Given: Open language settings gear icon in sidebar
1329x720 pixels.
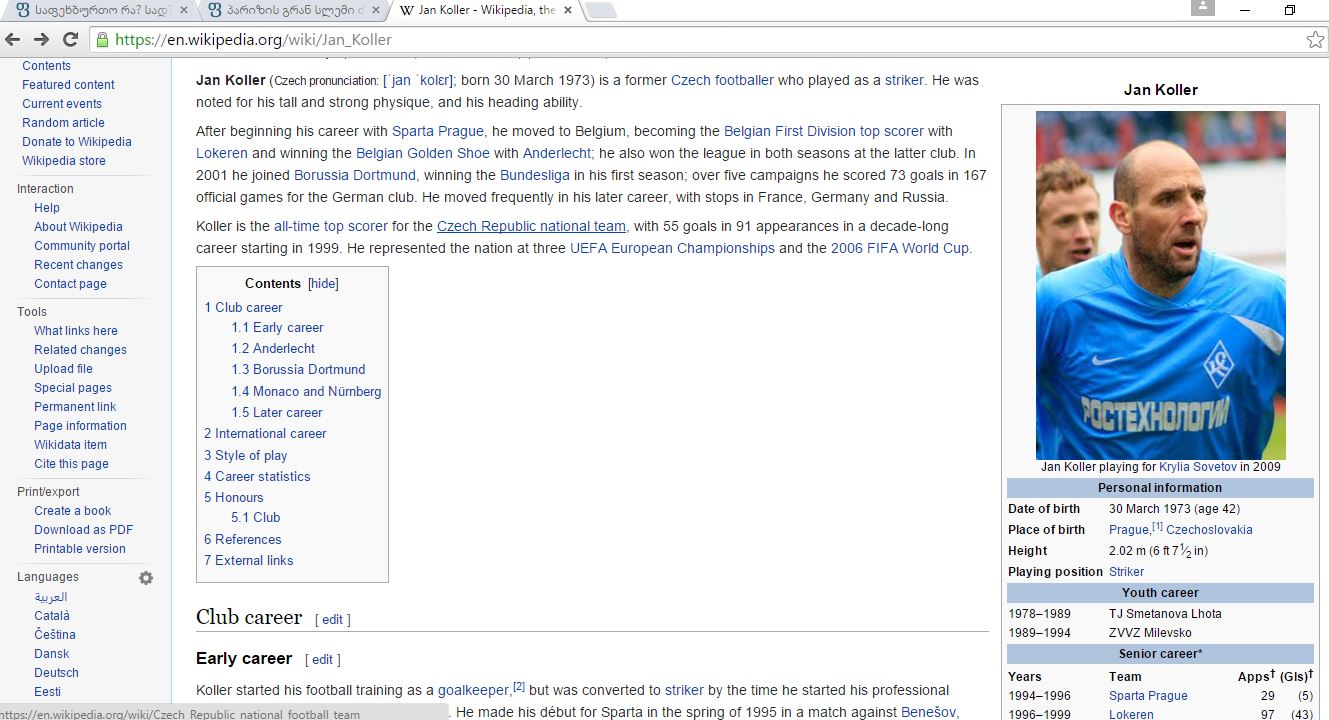Looking at the screenshot, I should coord(146,577).
